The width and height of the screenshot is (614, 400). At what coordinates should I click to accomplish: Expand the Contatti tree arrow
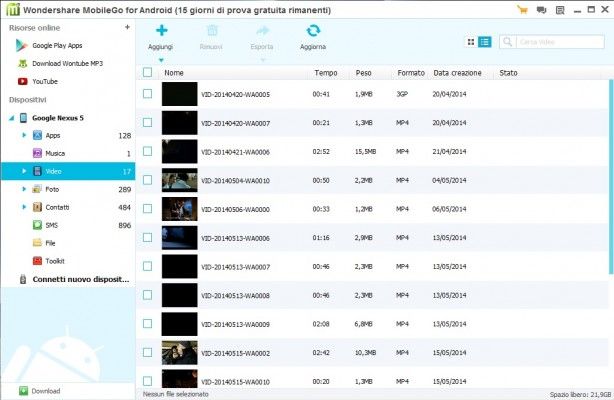pos(24,207)
